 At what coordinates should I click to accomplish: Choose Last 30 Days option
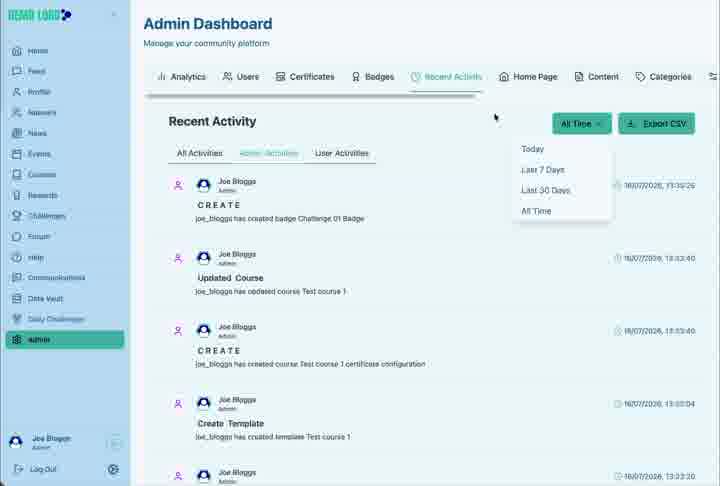pos(546,190)
